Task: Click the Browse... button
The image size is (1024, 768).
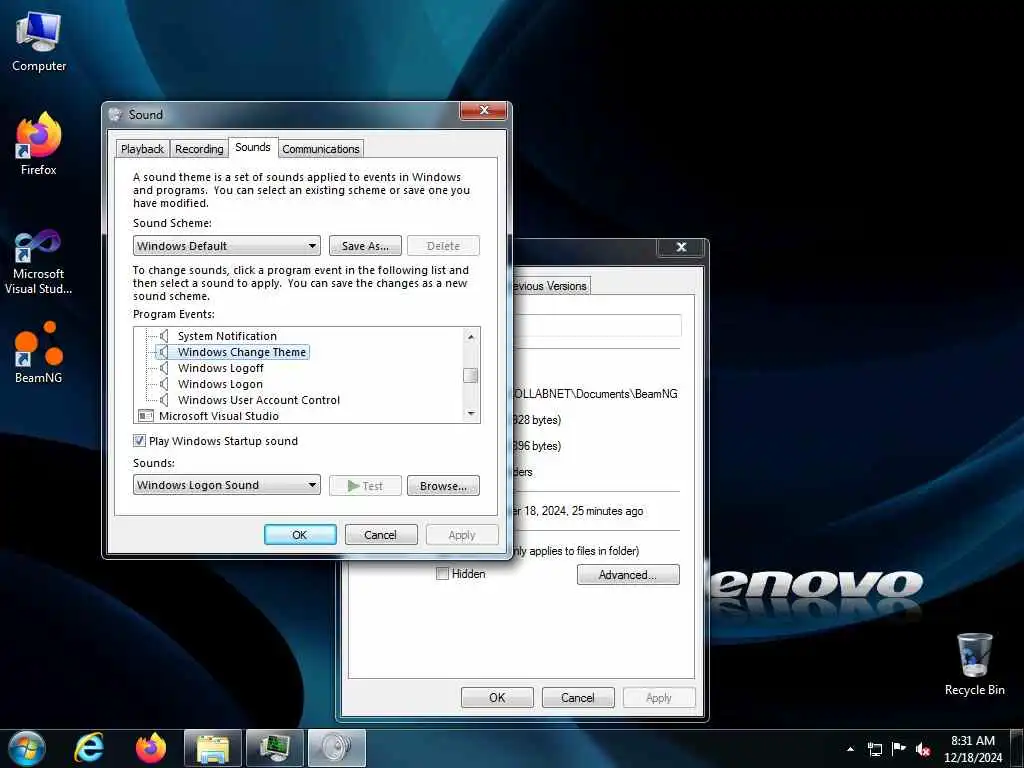Action: 443,485
